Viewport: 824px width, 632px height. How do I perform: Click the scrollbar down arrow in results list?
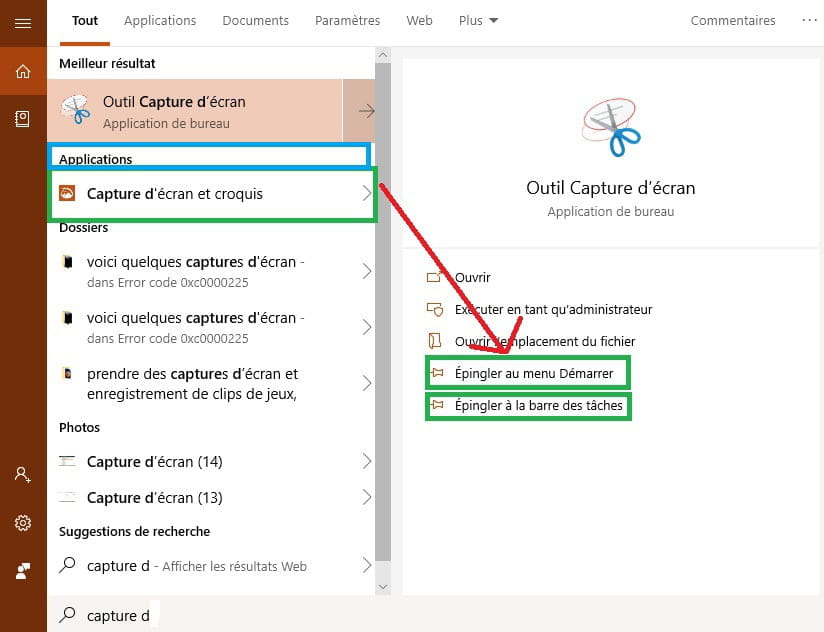tap(383, 587)
